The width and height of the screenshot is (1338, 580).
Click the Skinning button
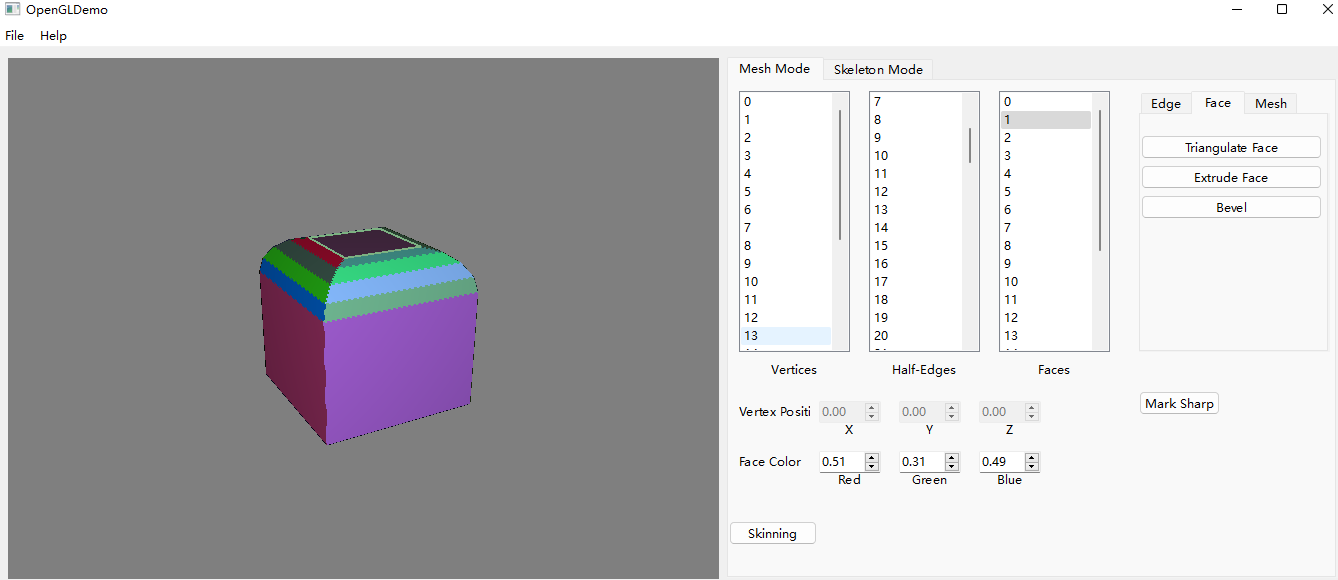click(772, 532)
